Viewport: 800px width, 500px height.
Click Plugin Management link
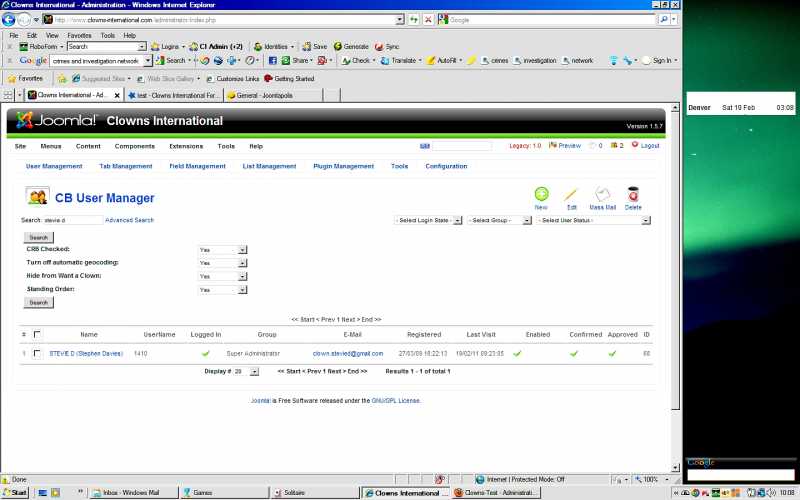pos(343,166)
